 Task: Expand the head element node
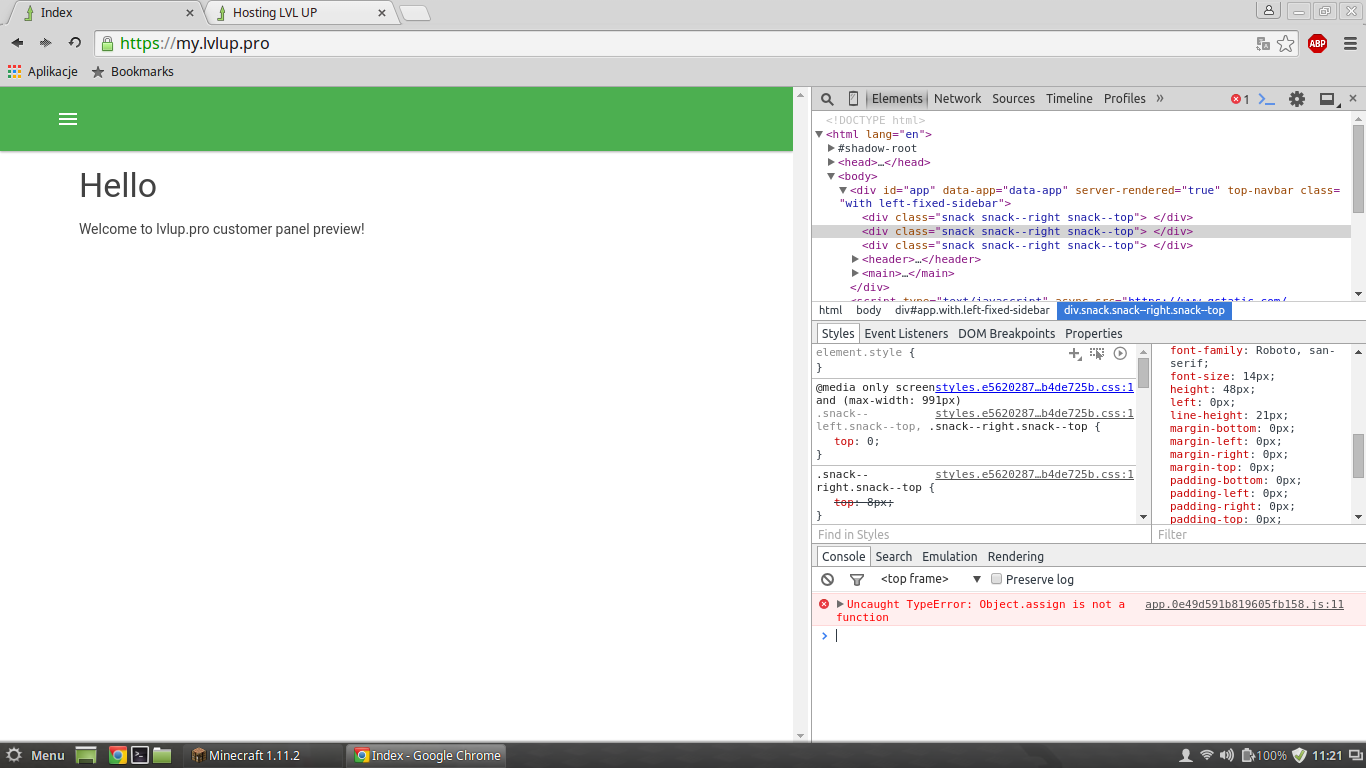pos(831,162)
